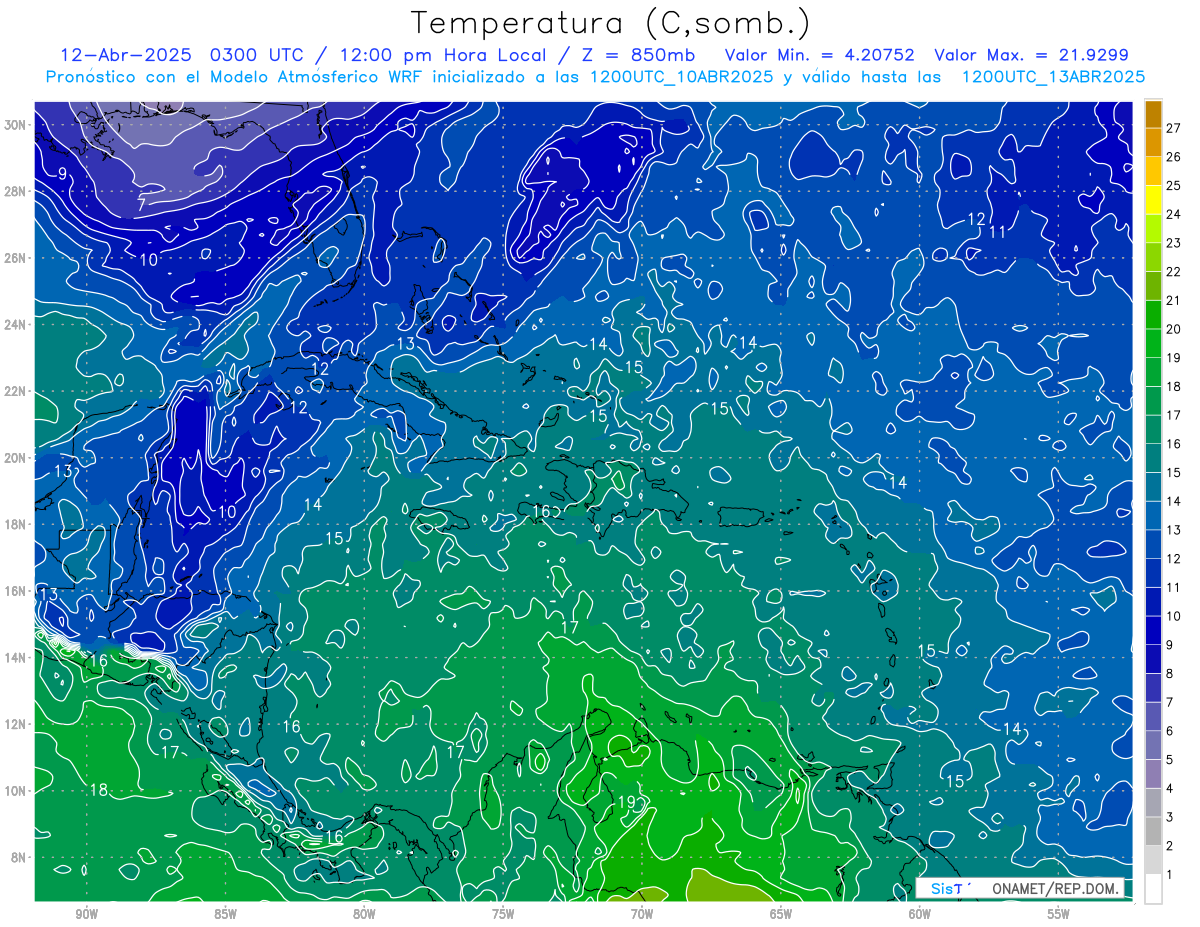
Task: Click the contour label "11" in northeast Atlantic
Action: click(997, 231)
